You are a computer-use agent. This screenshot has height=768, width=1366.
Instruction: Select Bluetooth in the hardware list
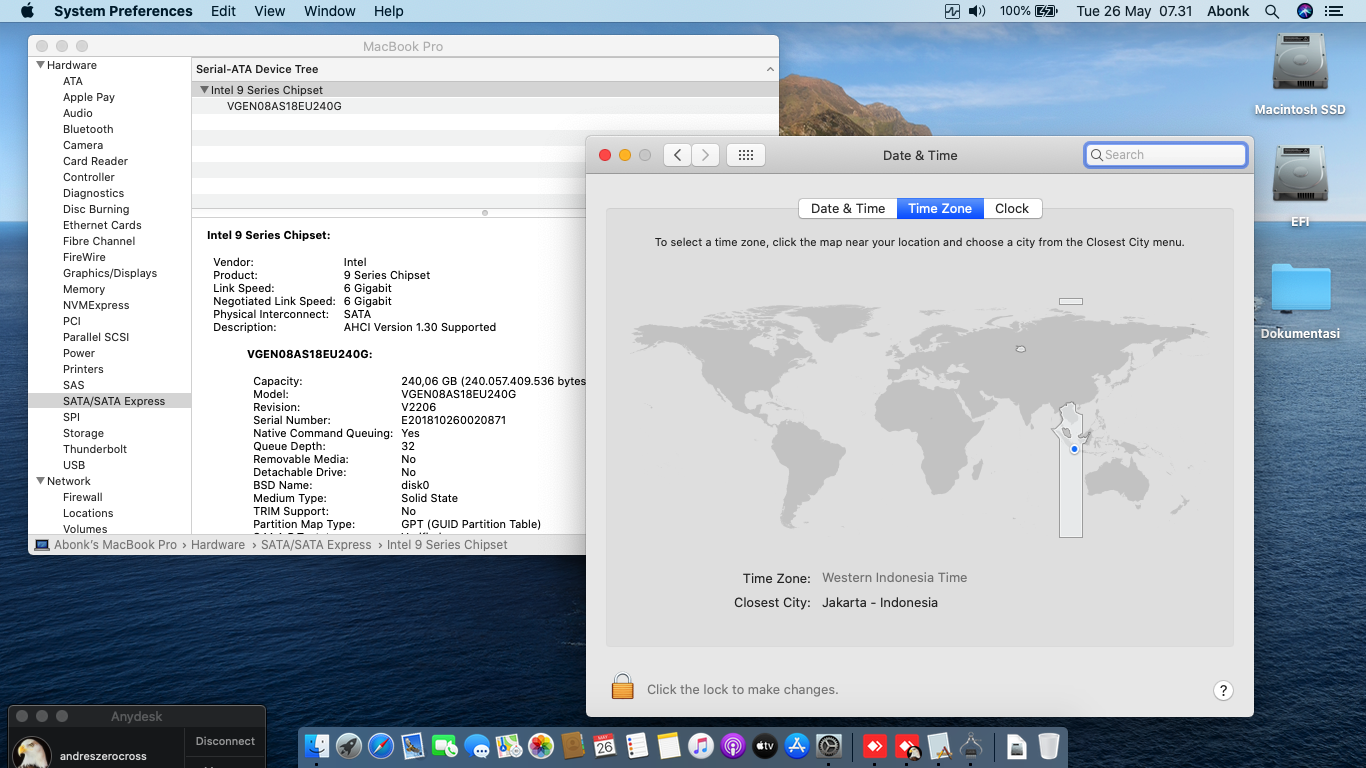(88, 129)
